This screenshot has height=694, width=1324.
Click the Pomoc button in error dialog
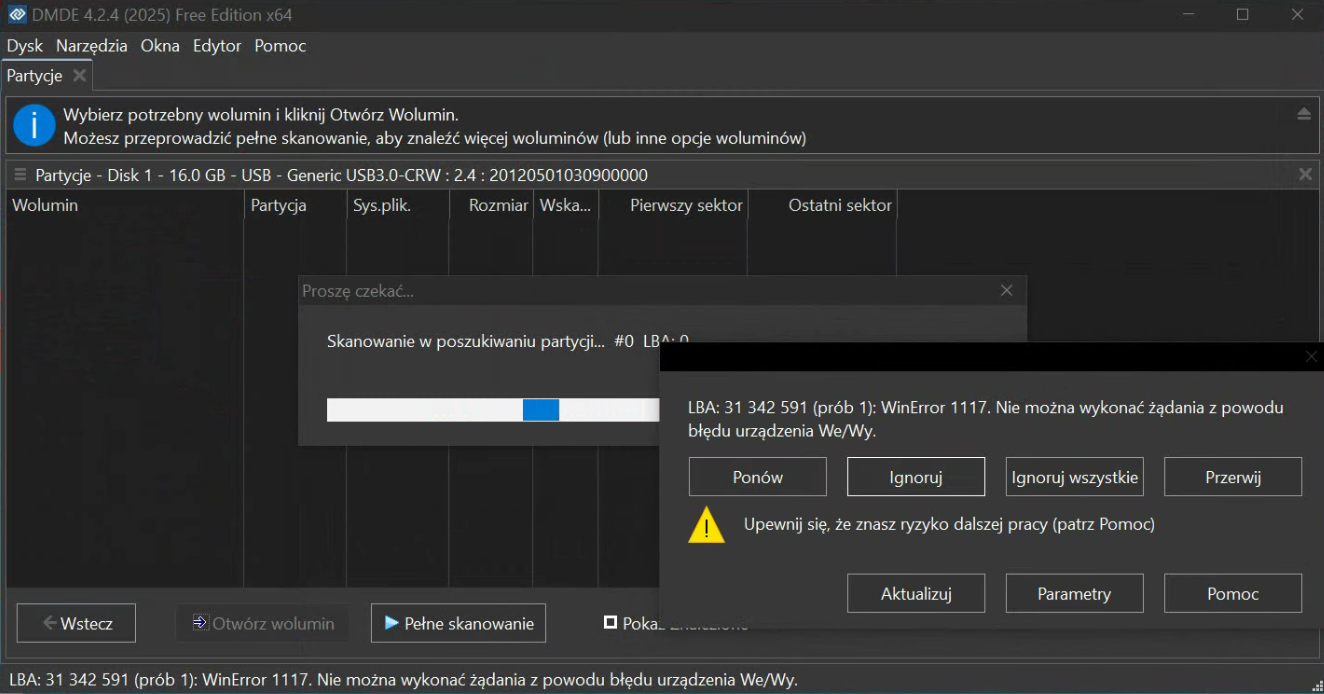[x=1233, y=593]
